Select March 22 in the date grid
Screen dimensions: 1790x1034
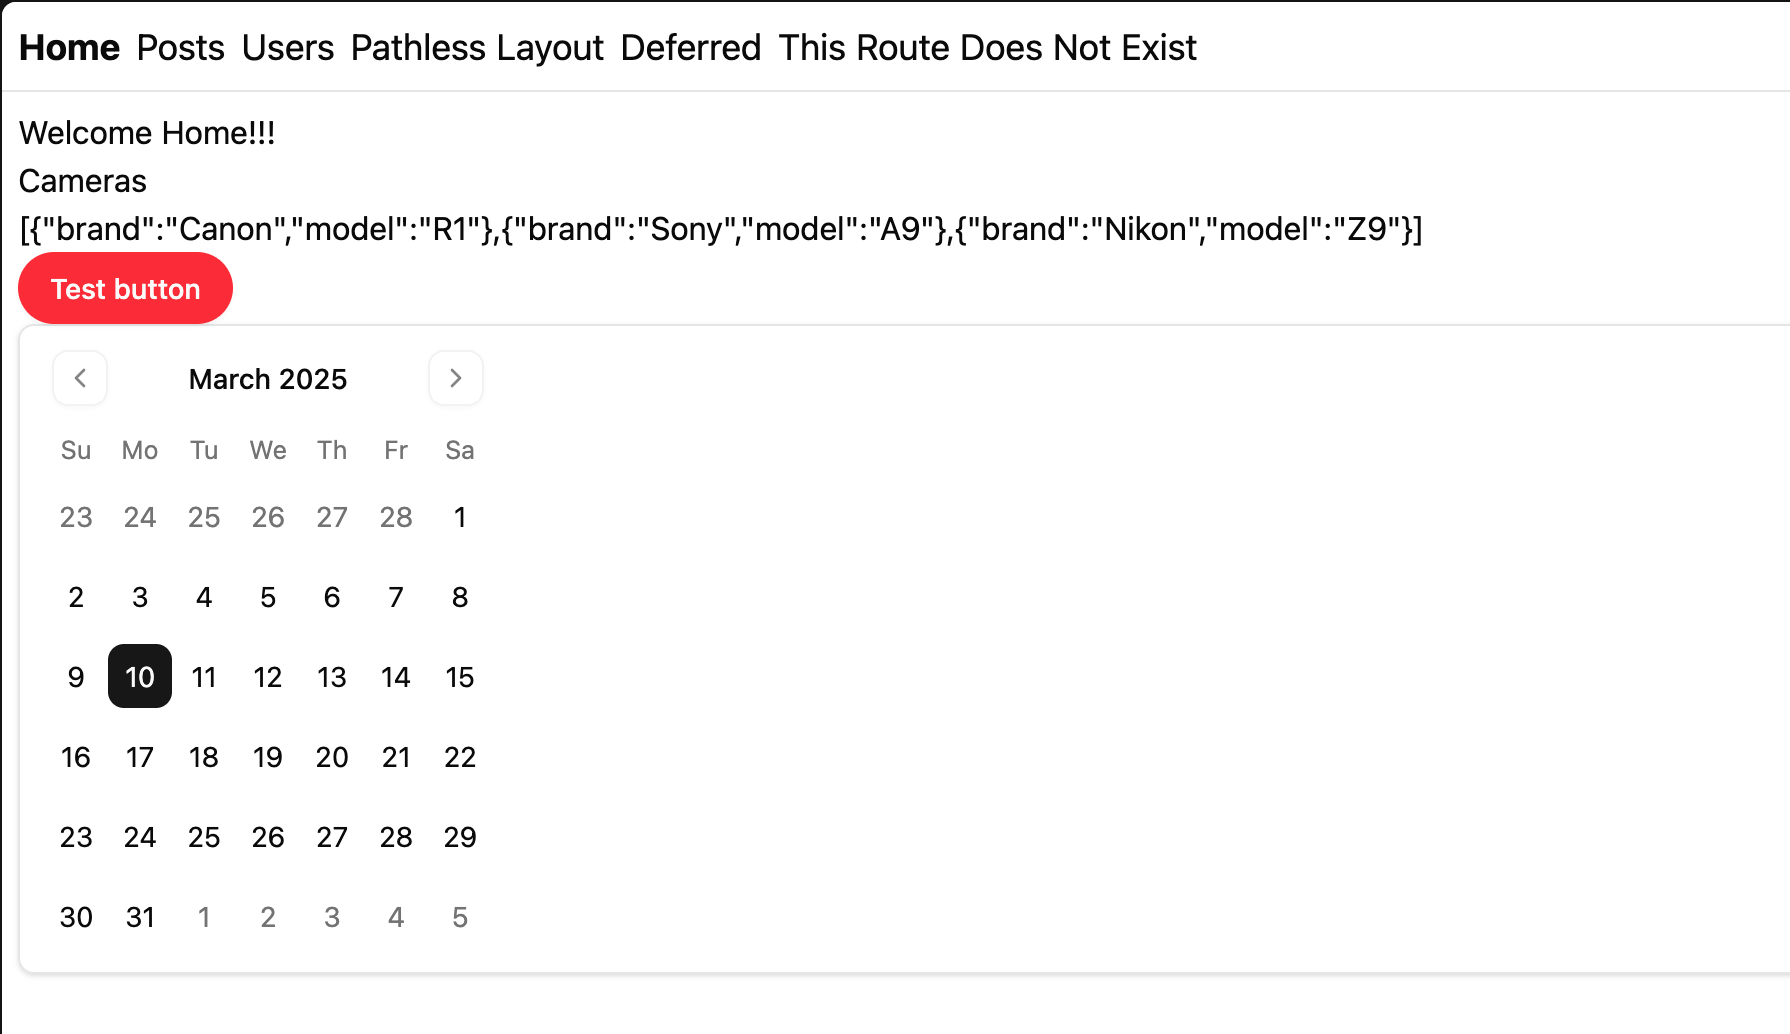[460, 757]
